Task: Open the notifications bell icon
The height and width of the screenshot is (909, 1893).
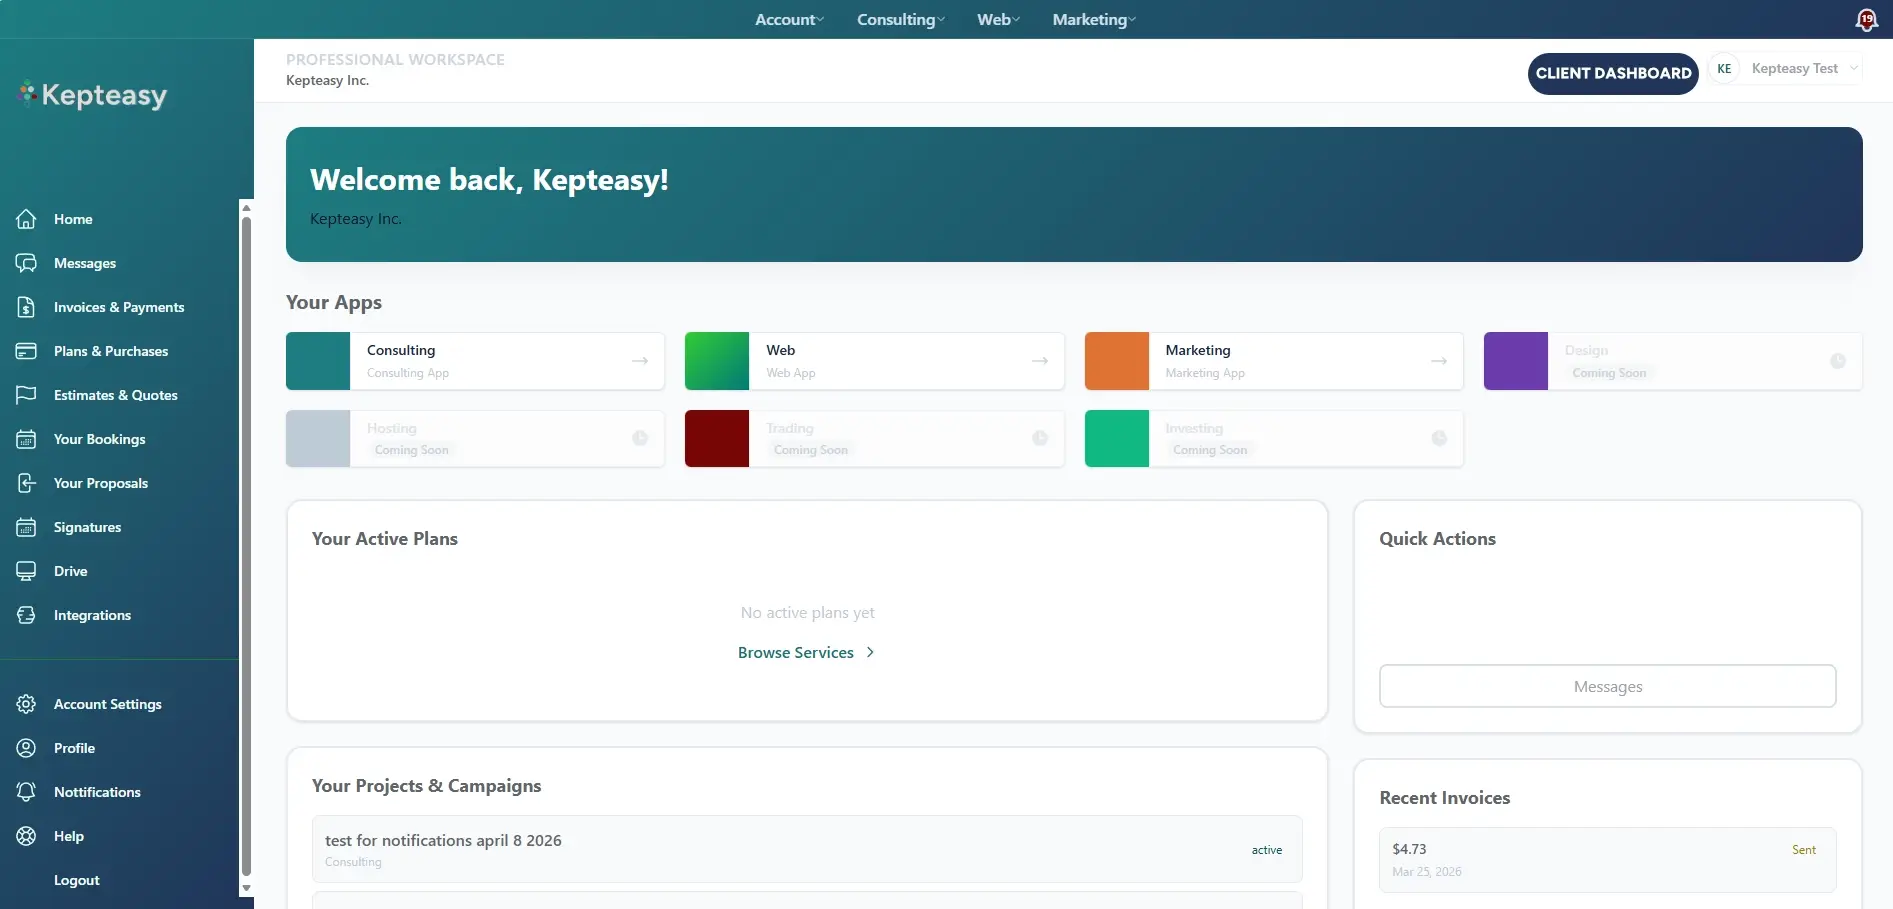Action: coord(1866,20)
